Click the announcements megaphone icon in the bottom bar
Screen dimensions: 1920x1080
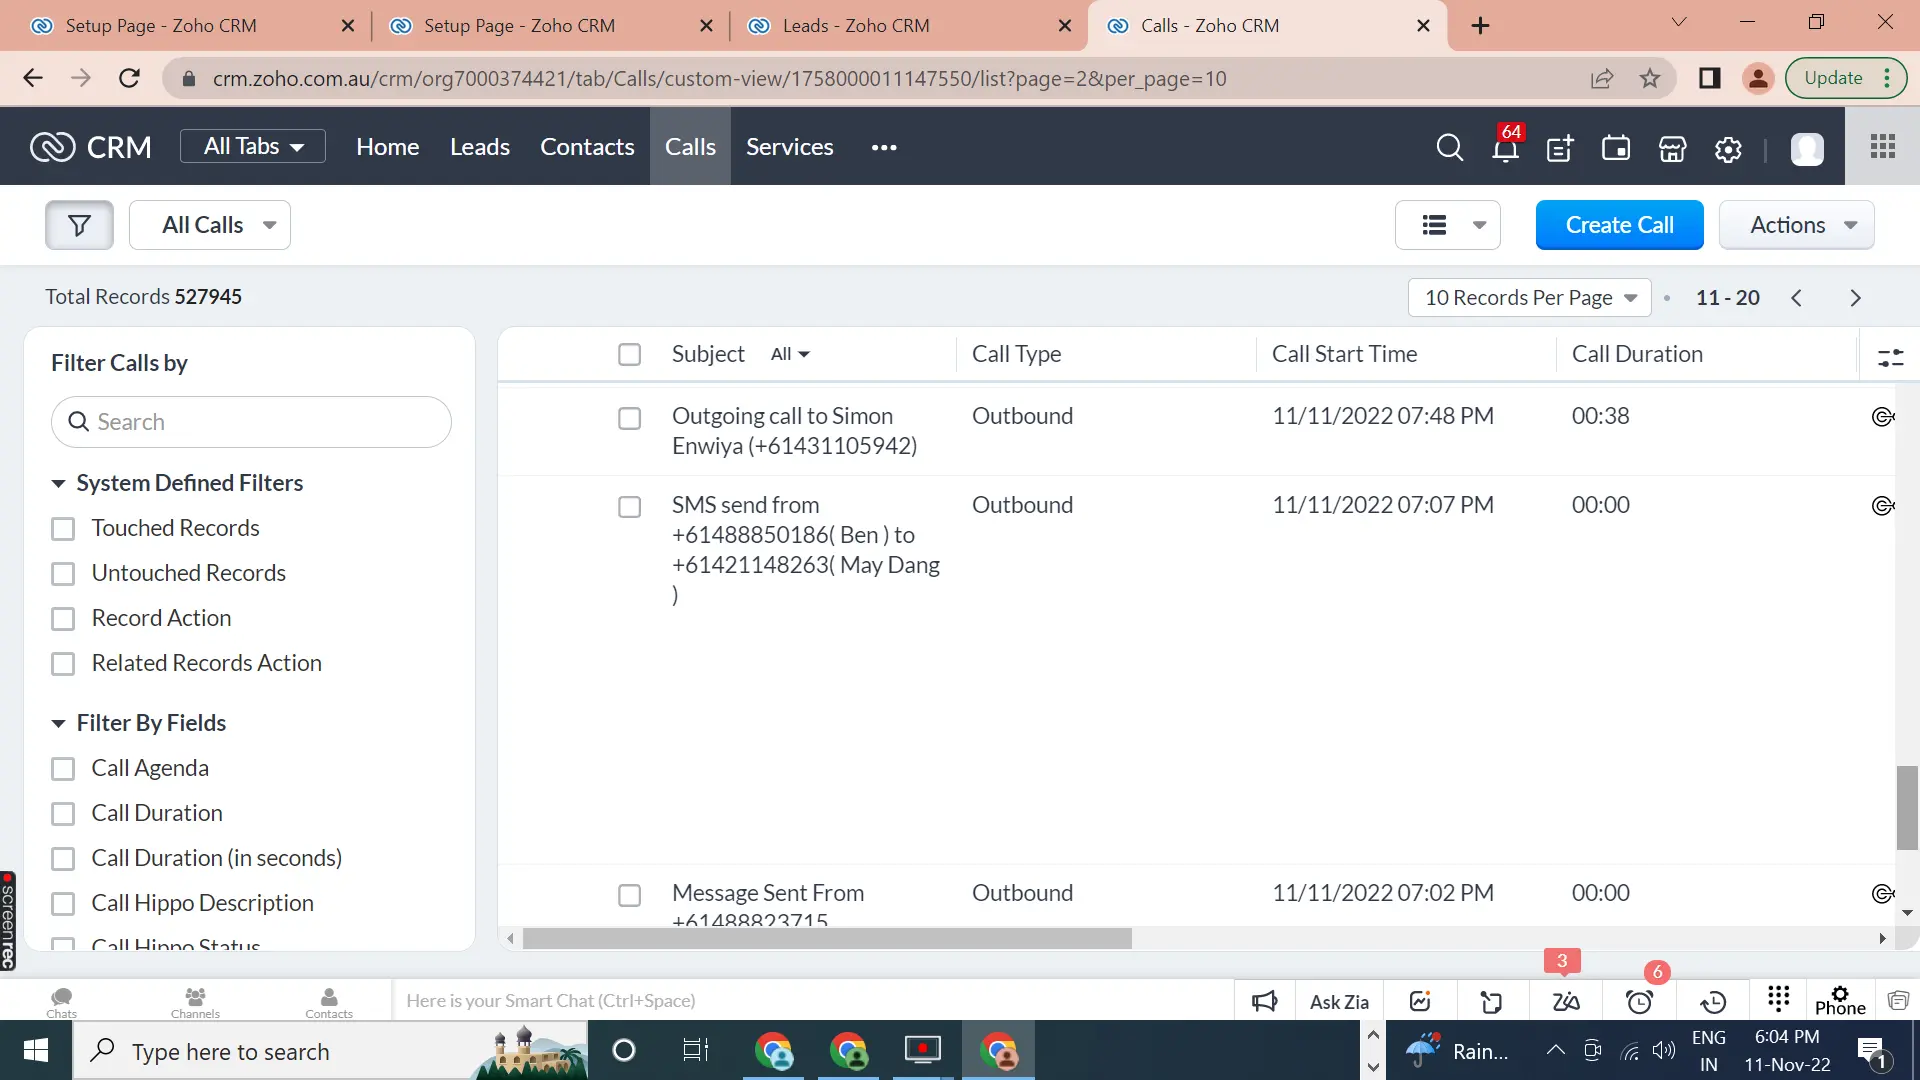1264,1000
